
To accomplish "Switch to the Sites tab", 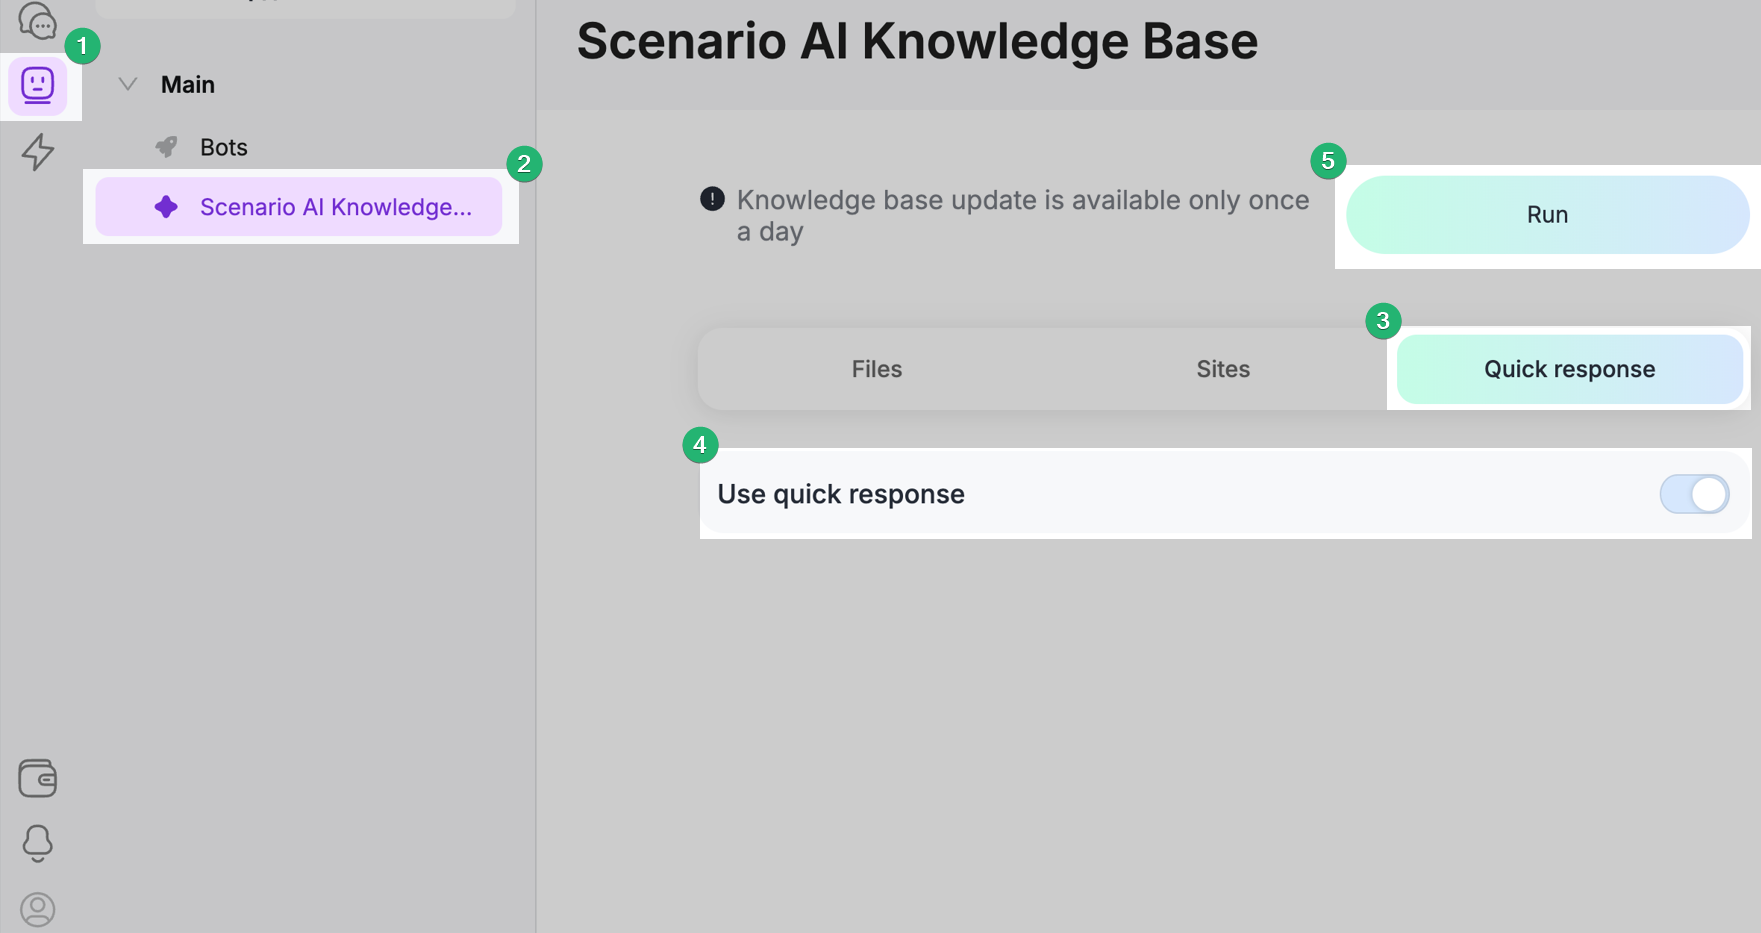I will point(1222,369).
